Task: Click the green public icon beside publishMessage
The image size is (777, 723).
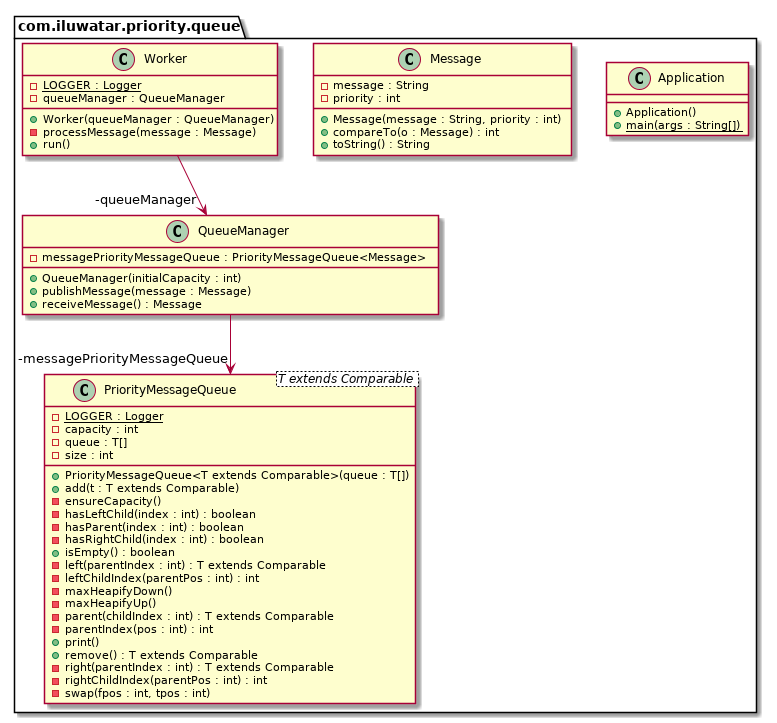Action: (34, 291)
